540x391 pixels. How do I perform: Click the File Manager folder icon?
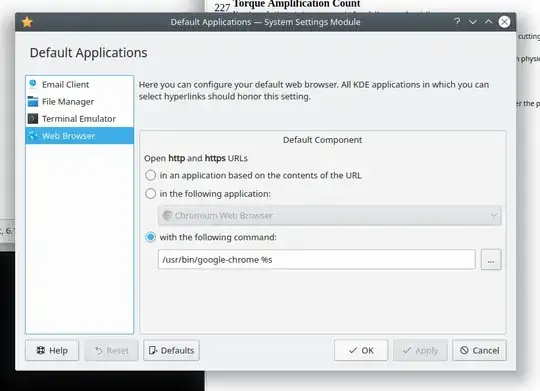33,101
